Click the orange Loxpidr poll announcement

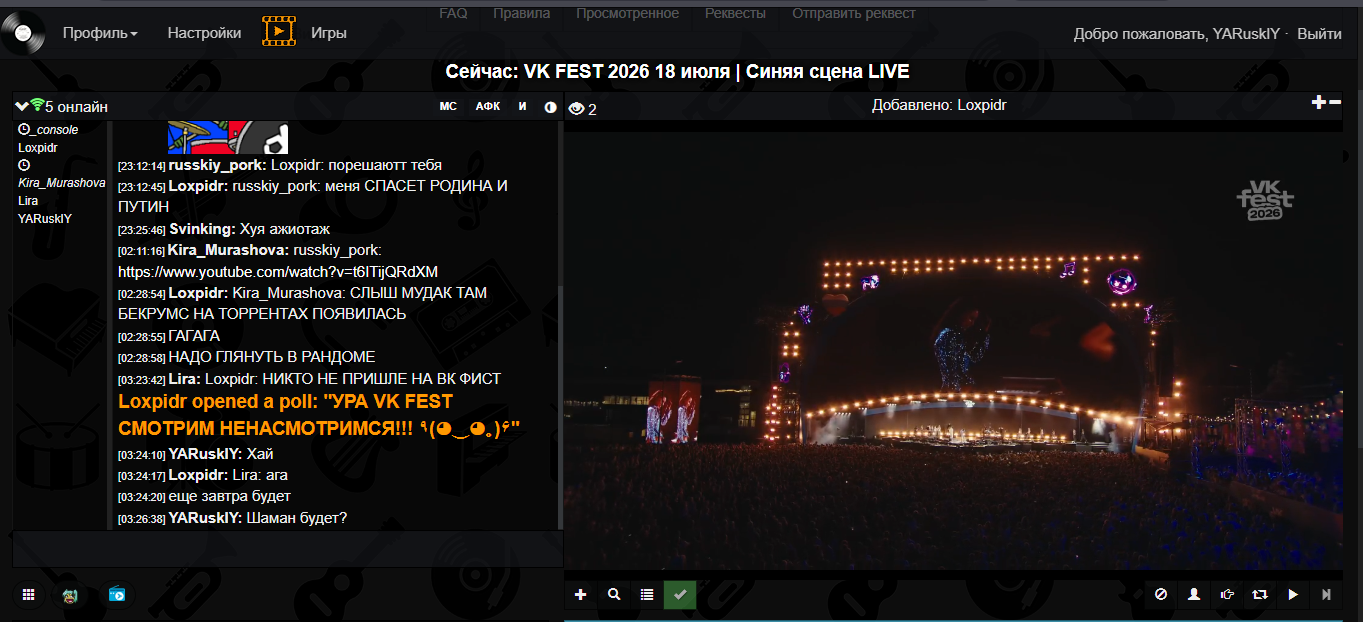click(320, 416)
